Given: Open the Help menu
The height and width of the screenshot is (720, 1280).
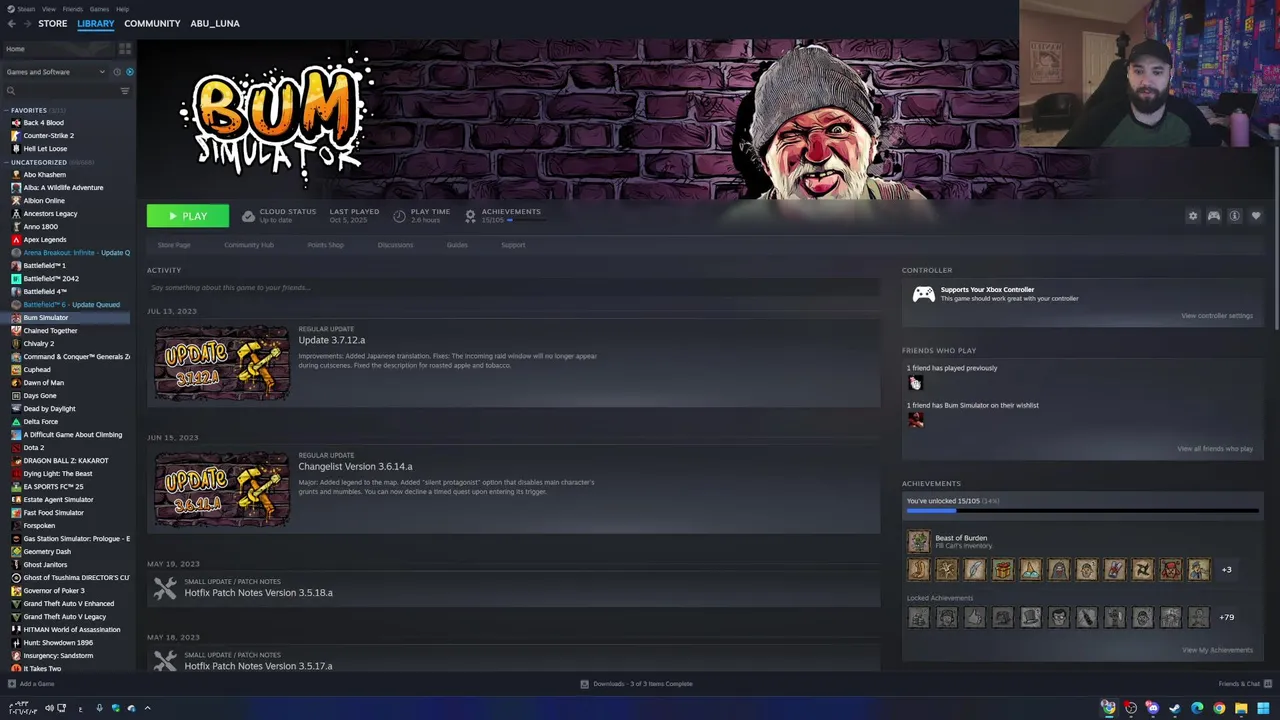Looking at the screenshot, I should point(122,9).
